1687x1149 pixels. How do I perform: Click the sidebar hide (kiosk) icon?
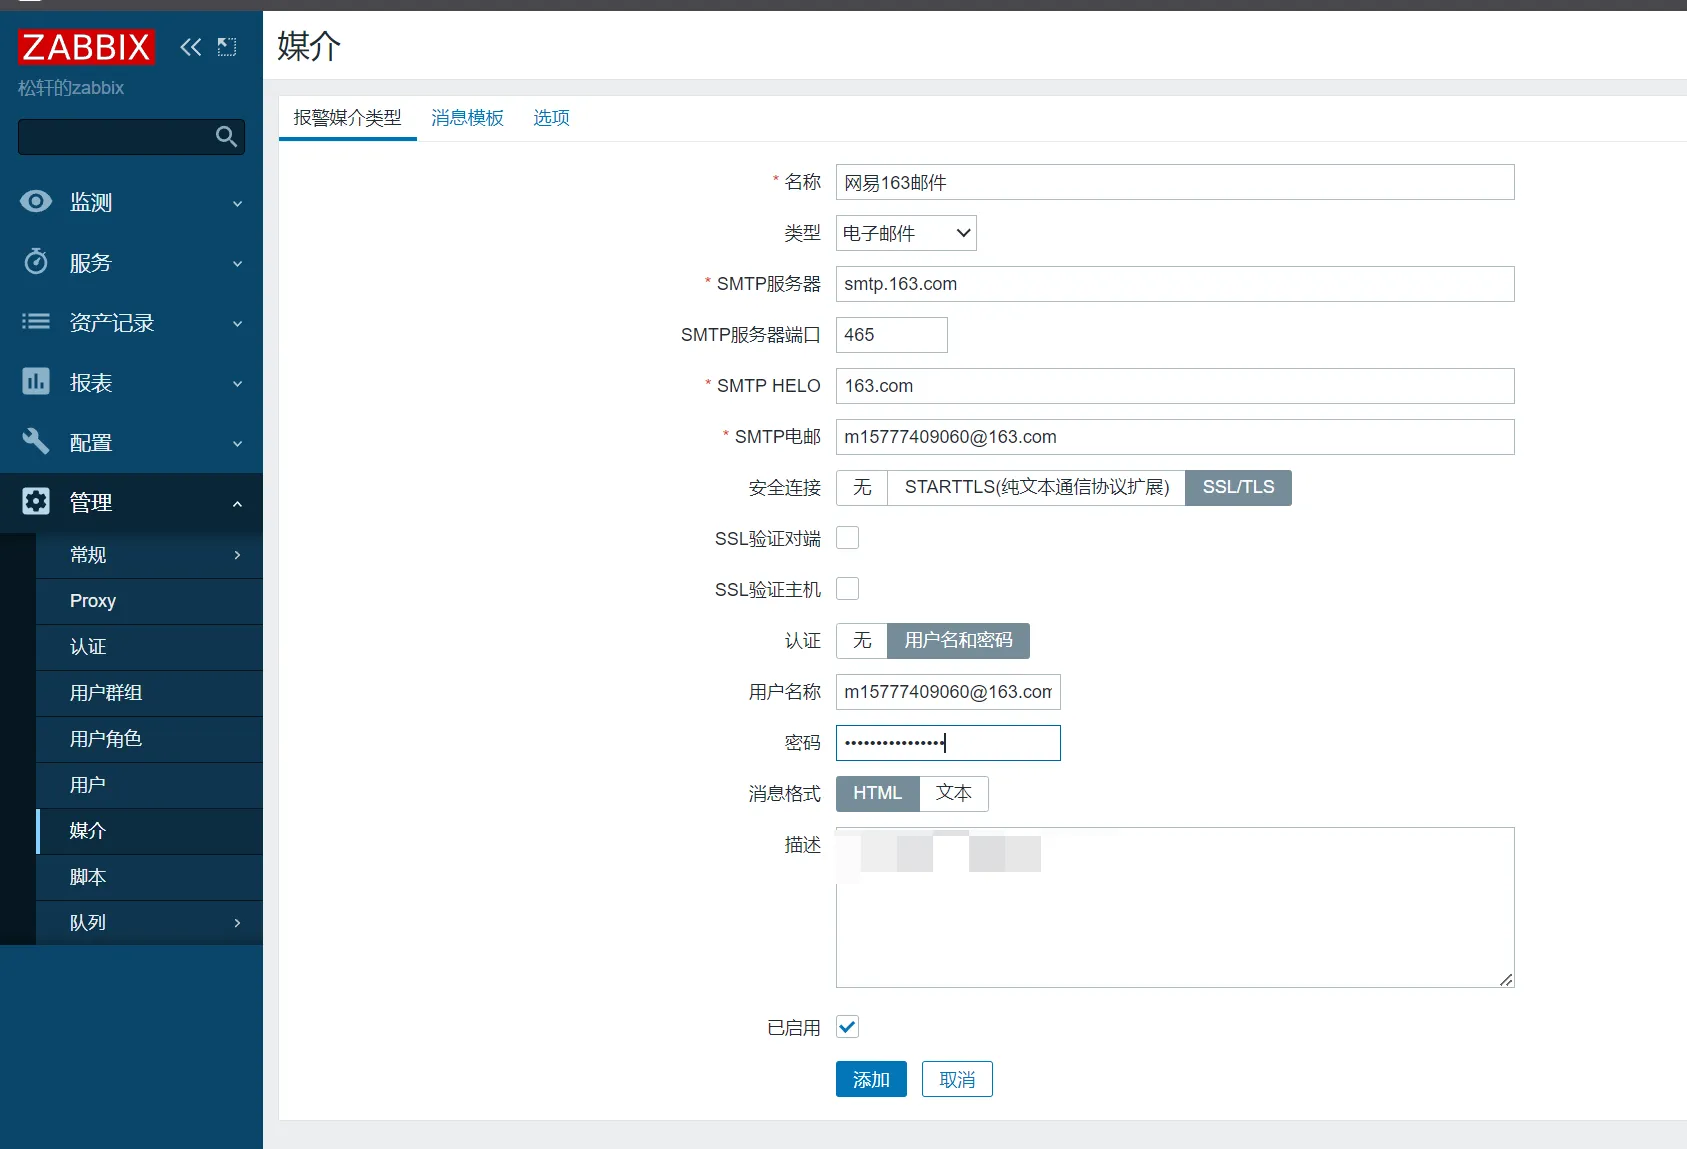tap(227, 47)
